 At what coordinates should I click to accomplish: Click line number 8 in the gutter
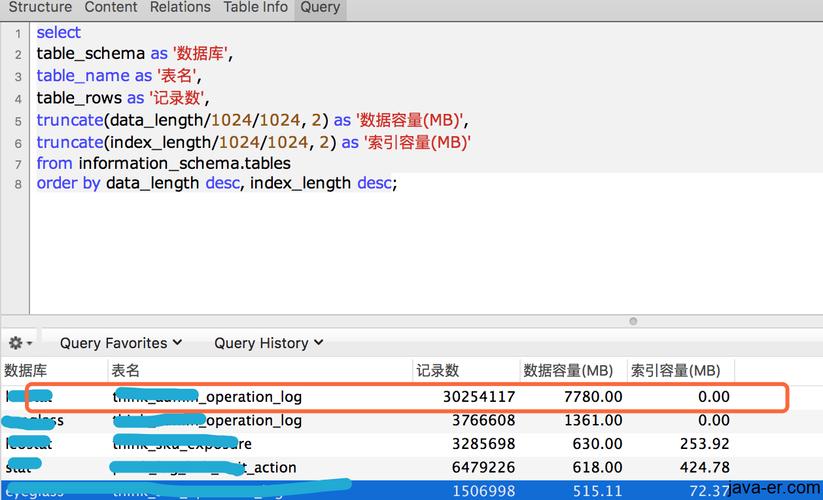(18, 184)
